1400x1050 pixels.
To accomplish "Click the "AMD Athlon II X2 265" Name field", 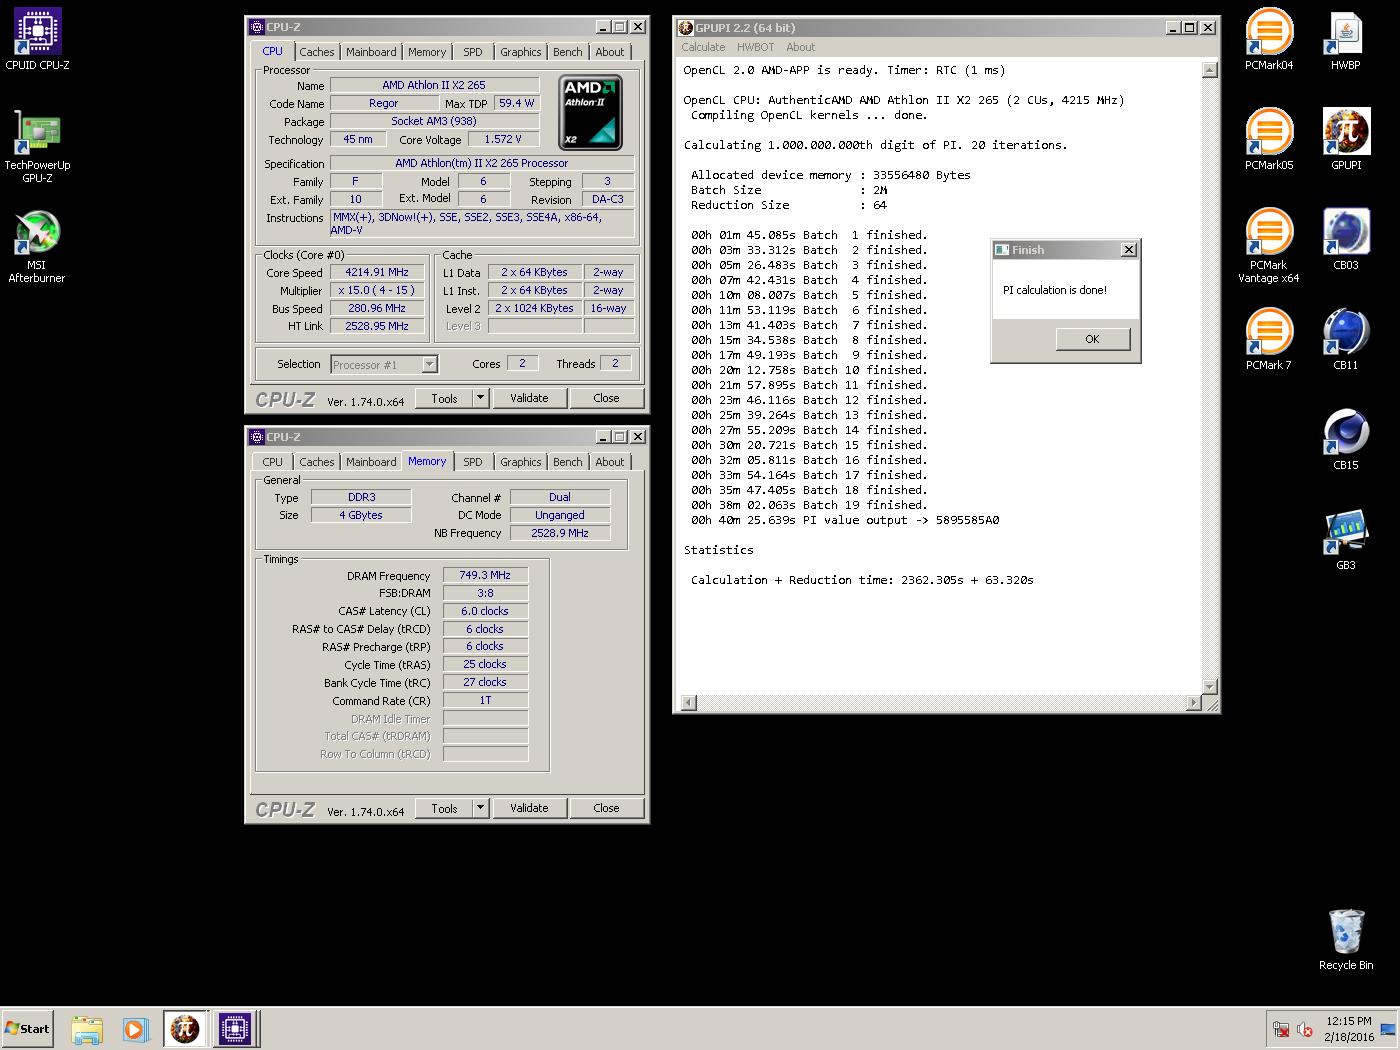I will tap(434, 85).
